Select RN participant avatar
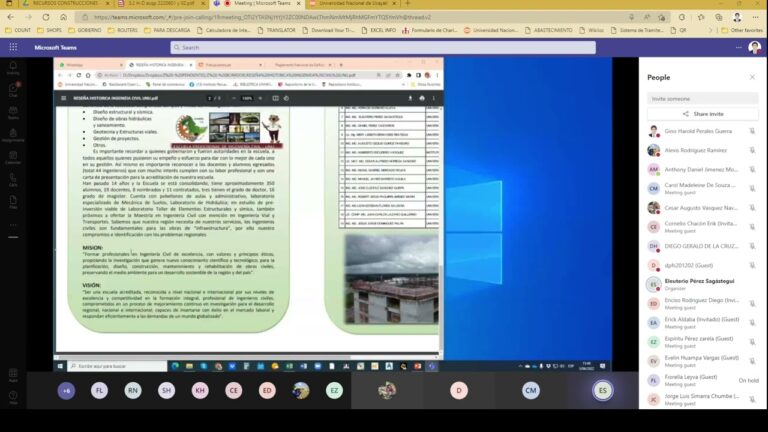Screen dimensions: 768x432 (133, 390)
